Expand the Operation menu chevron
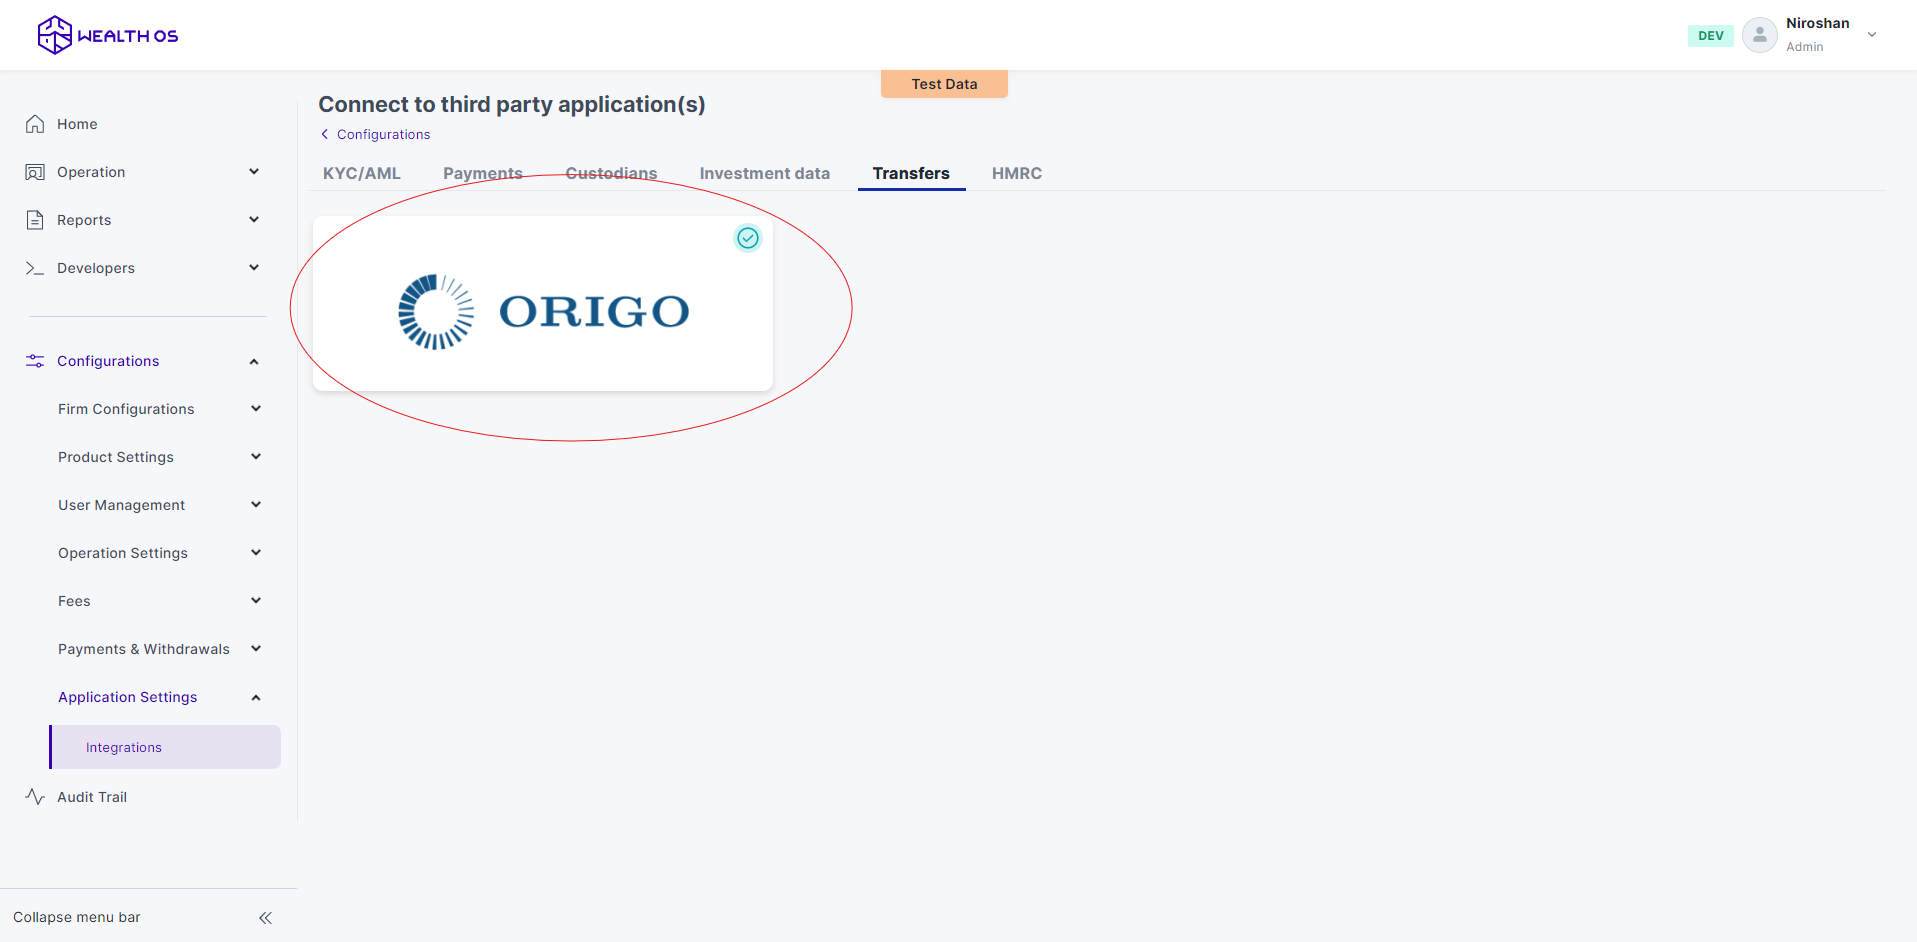Image resolution: width=1917 pixels, height=942 pixels. pos(254,172)
